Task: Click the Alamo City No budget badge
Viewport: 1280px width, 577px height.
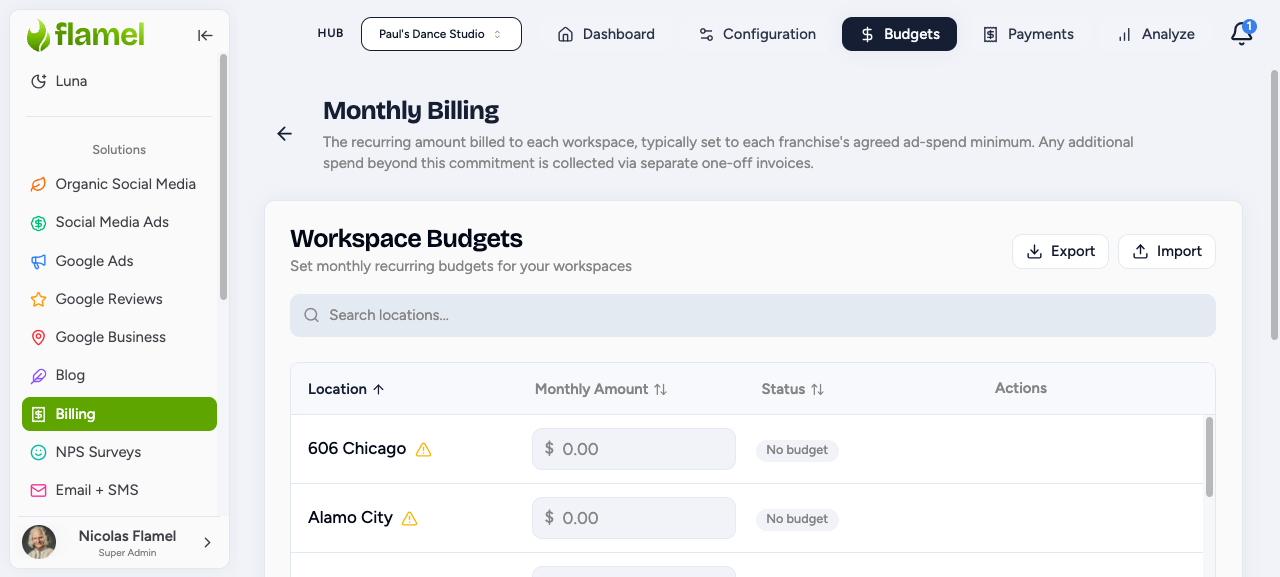Action: click(x=797, y=519)
